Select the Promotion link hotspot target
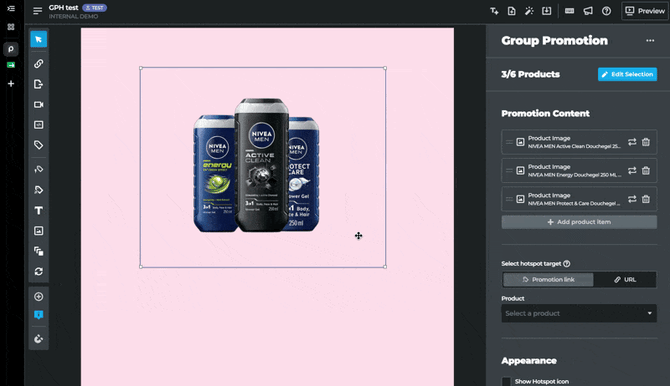 click(x=548, y=280)
